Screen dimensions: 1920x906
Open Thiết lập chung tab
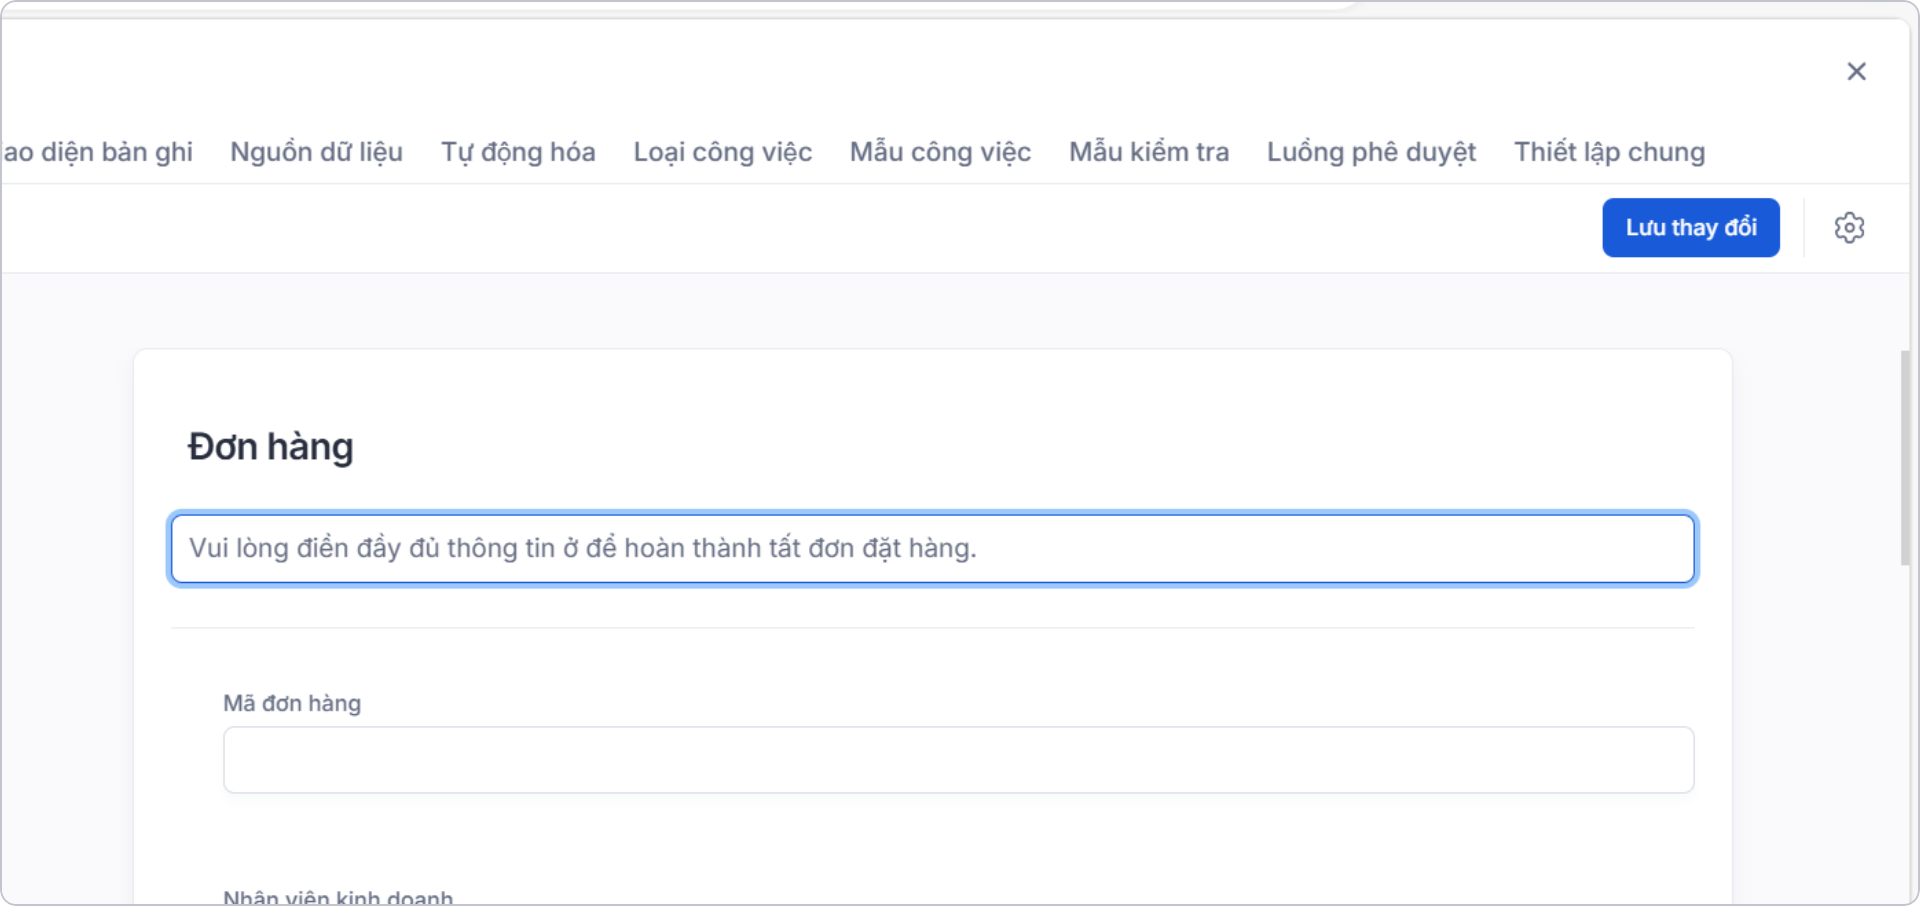point(1609,152)
